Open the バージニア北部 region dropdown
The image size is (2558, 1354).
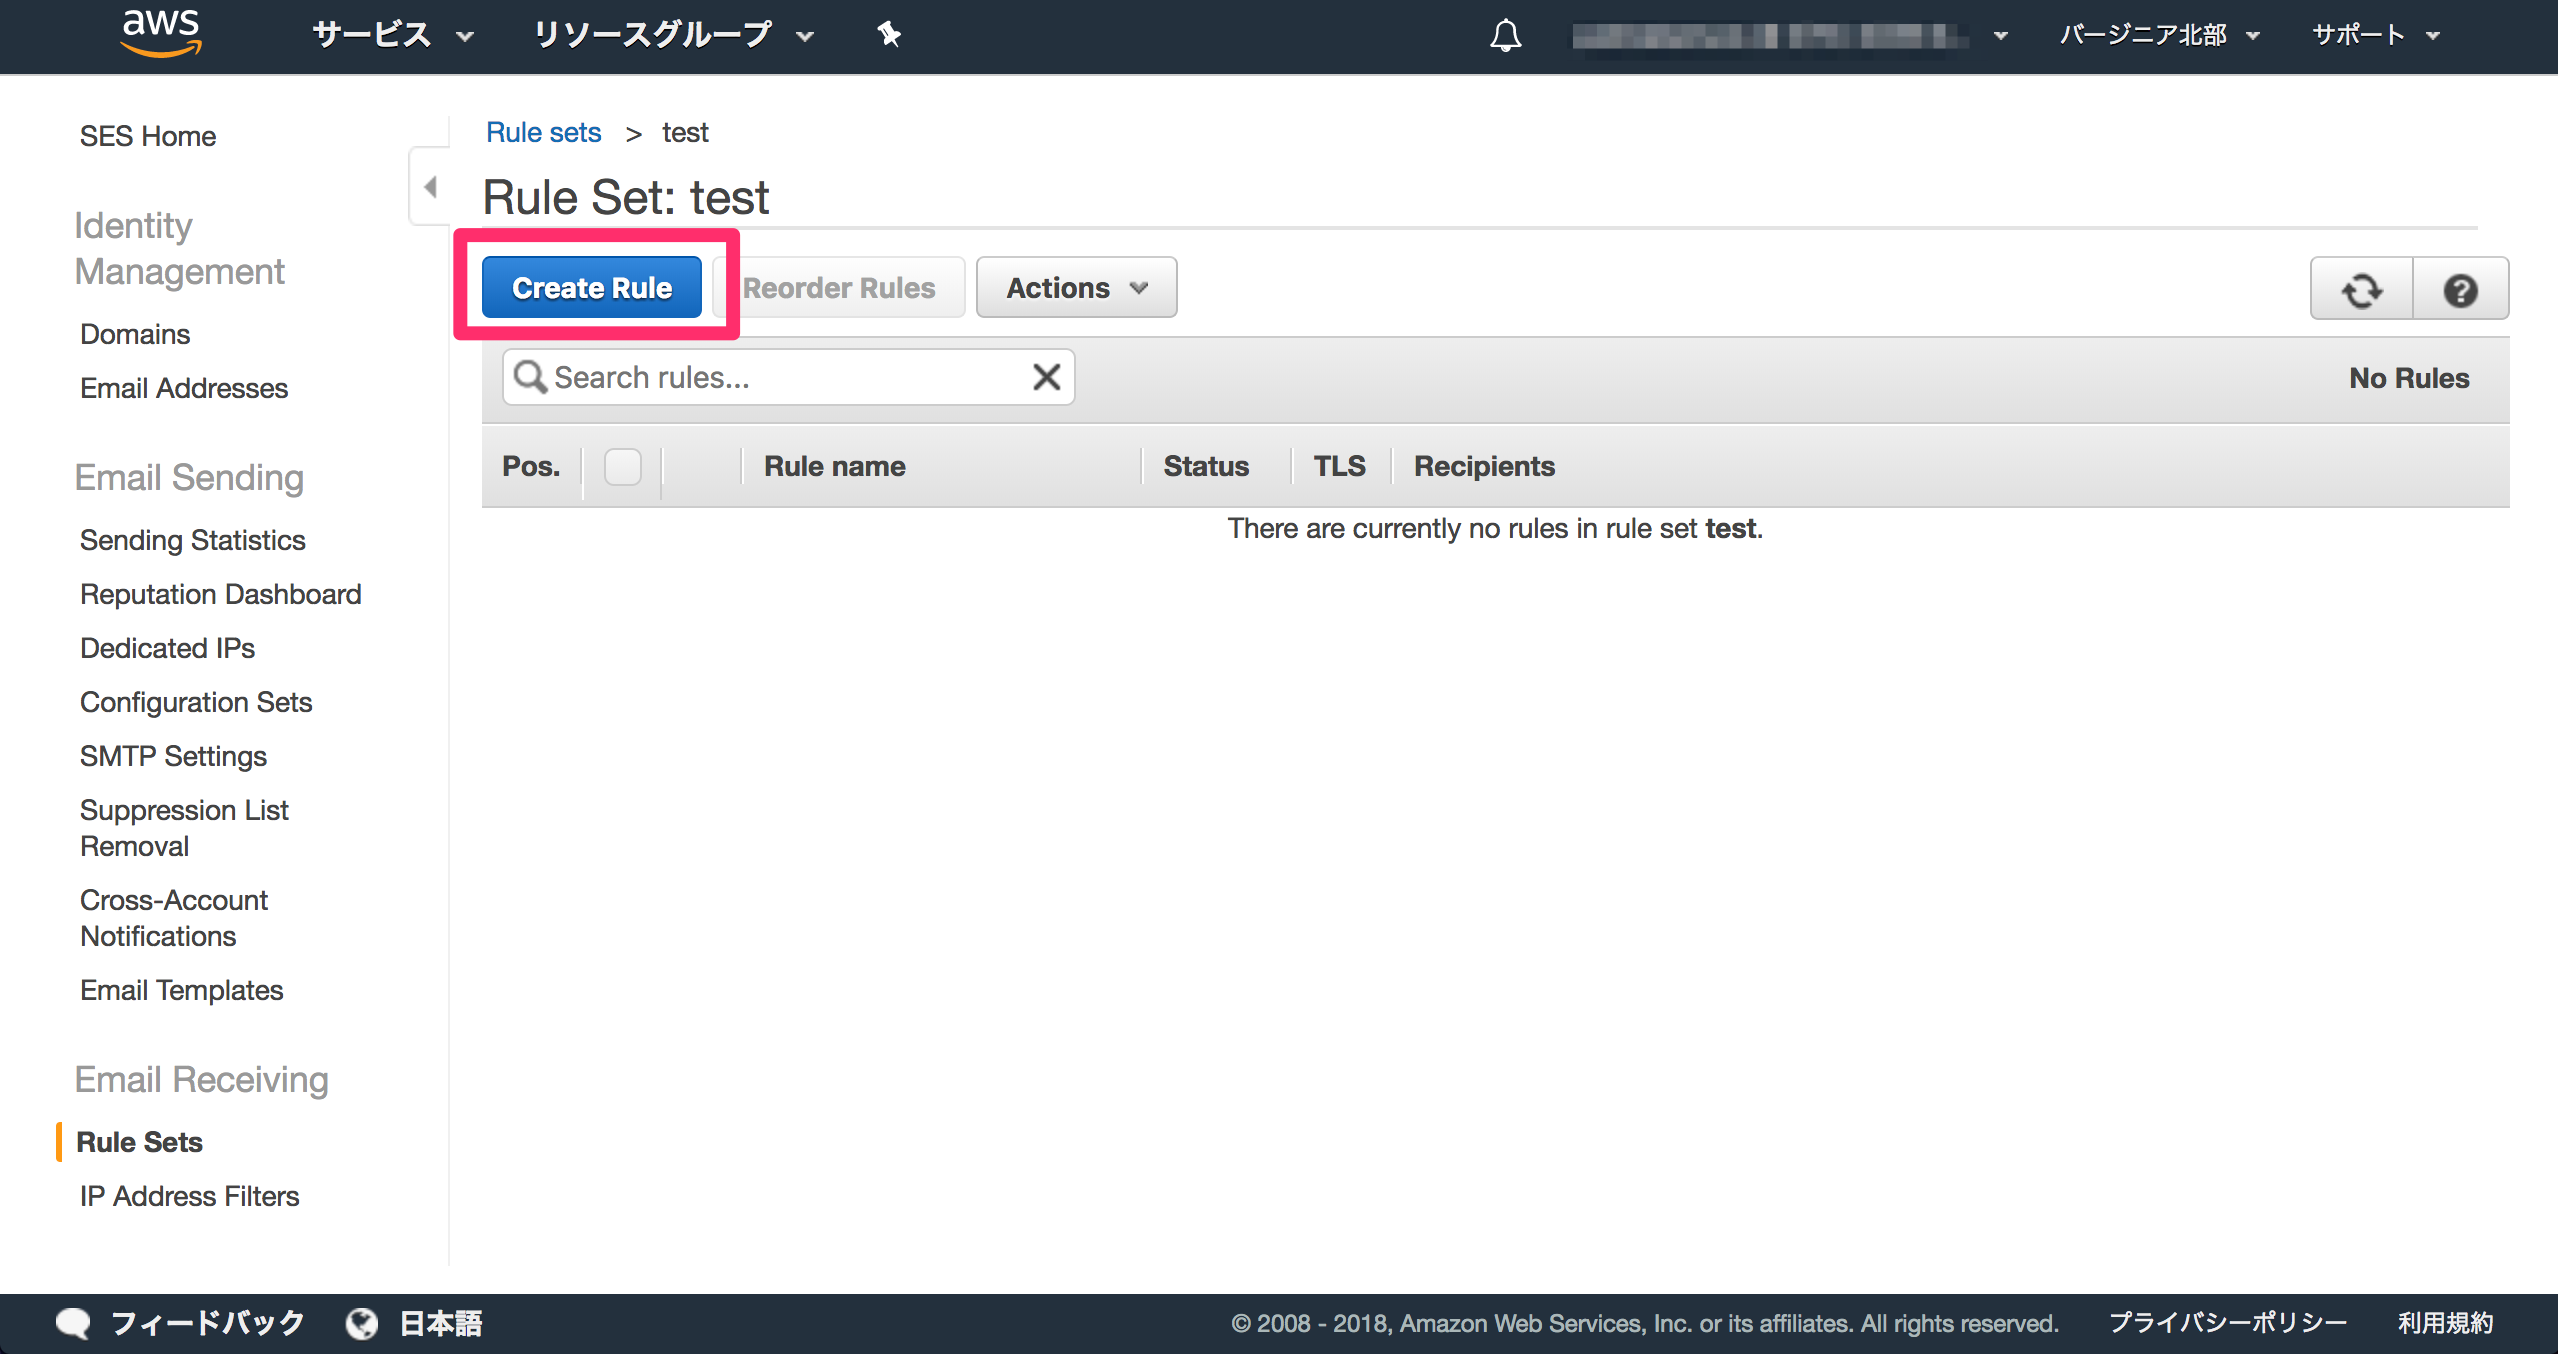coord(2159,35)
